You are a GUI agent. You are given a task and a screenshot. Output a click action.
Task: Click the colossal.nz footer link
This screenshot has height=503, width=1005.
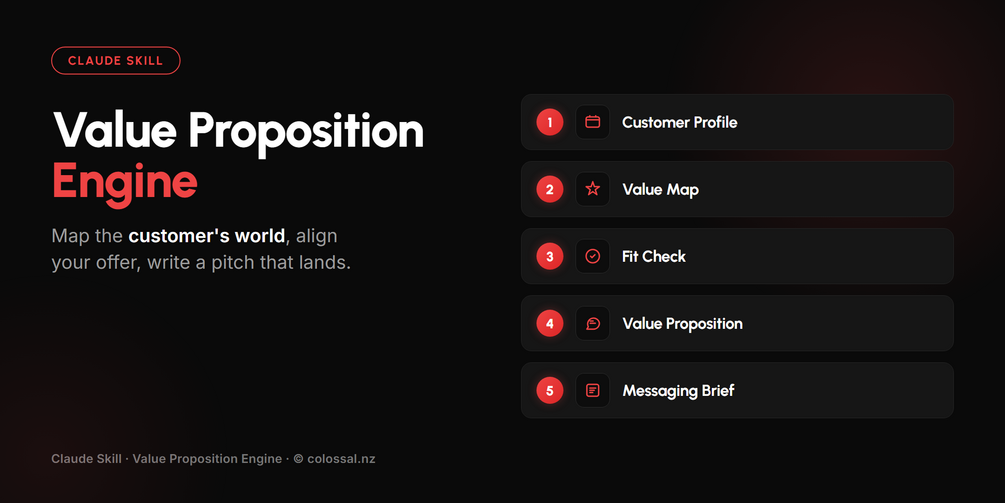point(341,459)
